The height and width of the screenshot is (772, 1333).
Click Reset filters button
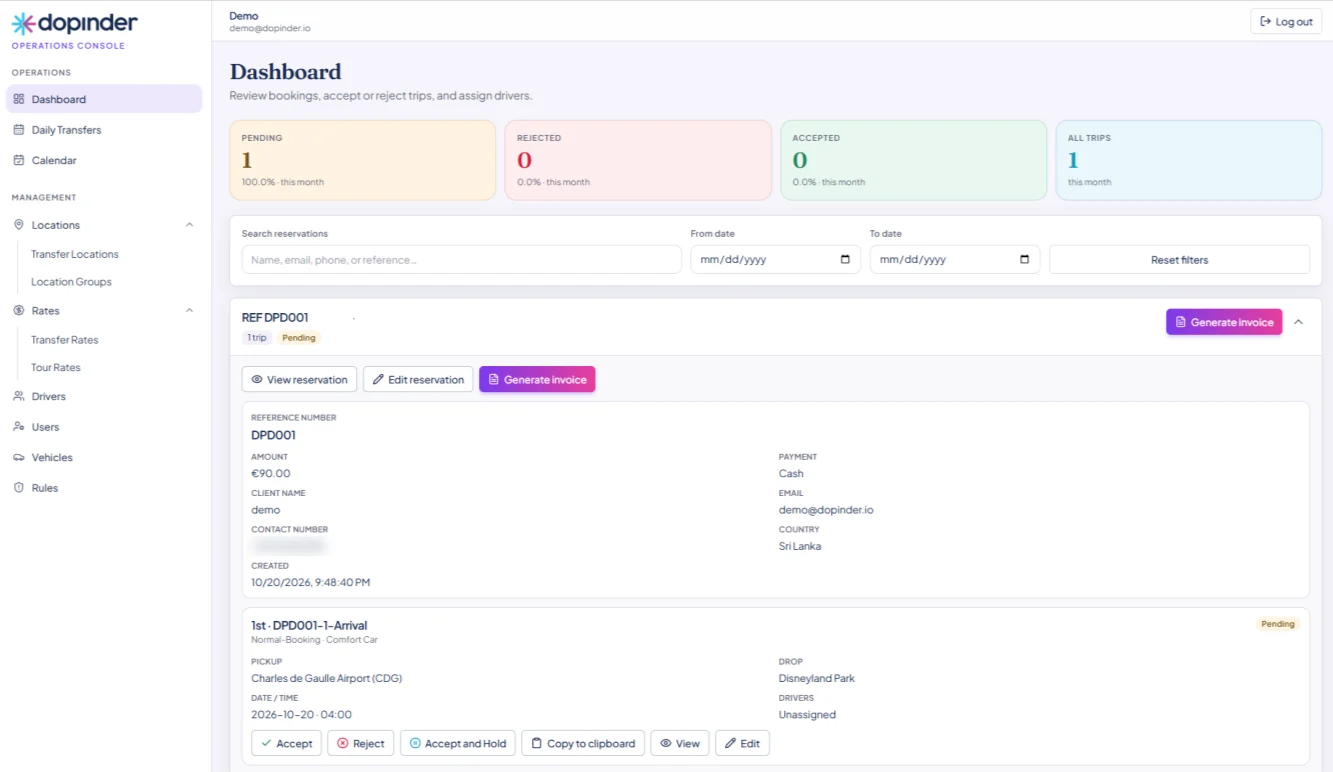point(1179,260)
